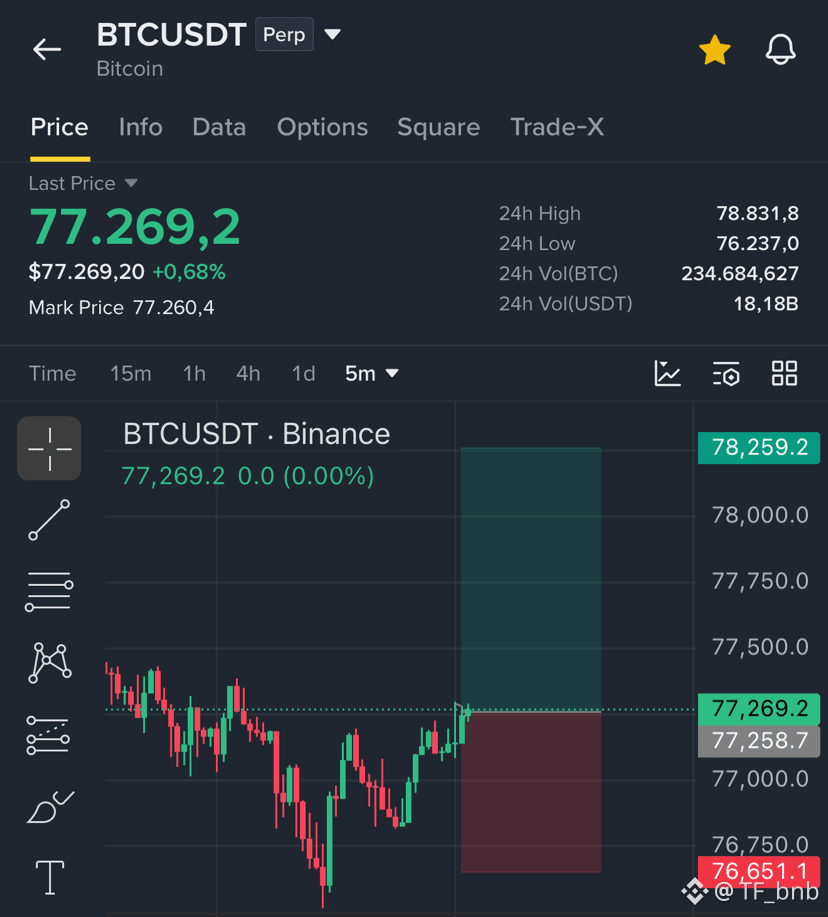Open the Options tab
The height and width of the screenshot is (917, 828).
(322, 127)
